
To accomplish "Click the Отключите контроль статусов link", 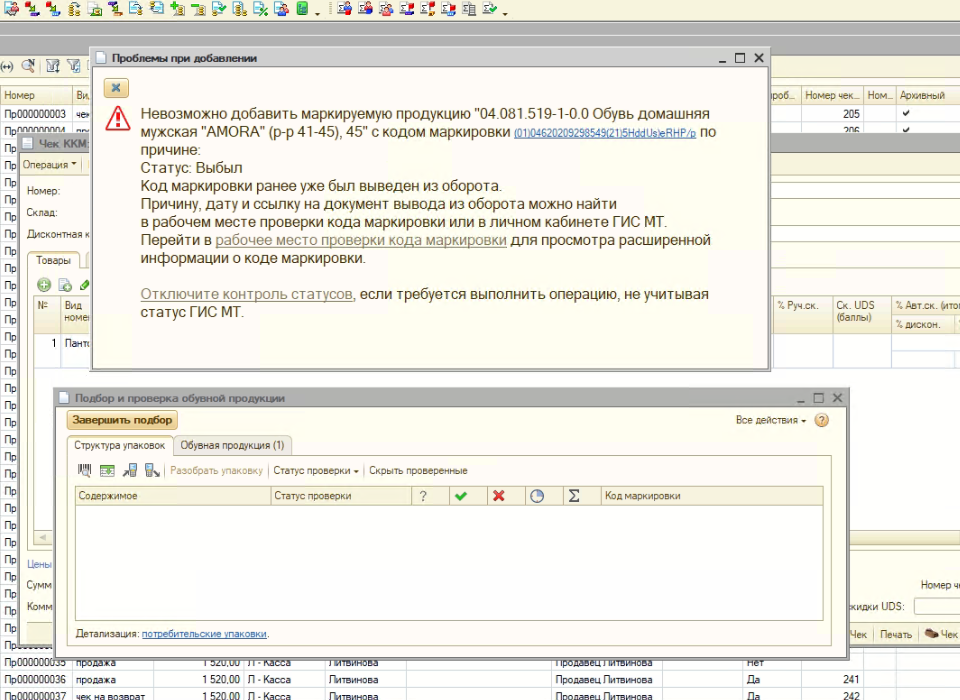I will [247, 294].
